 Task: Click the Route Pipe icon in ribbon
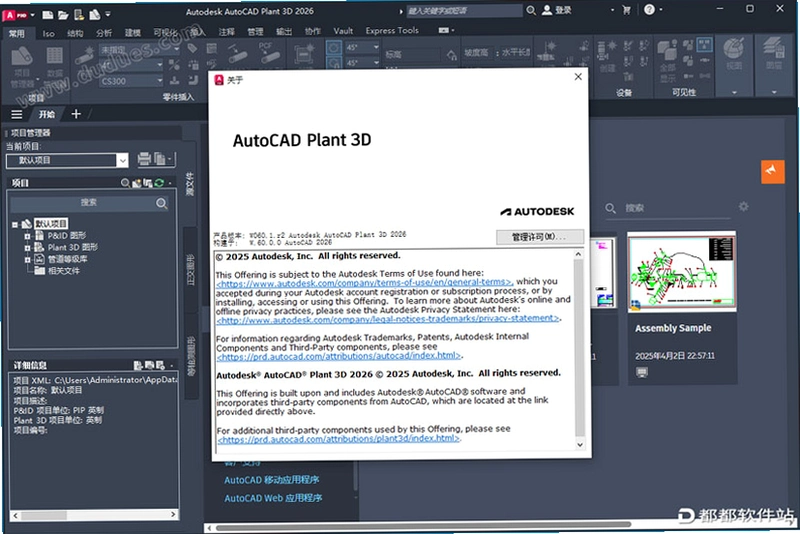84,55
